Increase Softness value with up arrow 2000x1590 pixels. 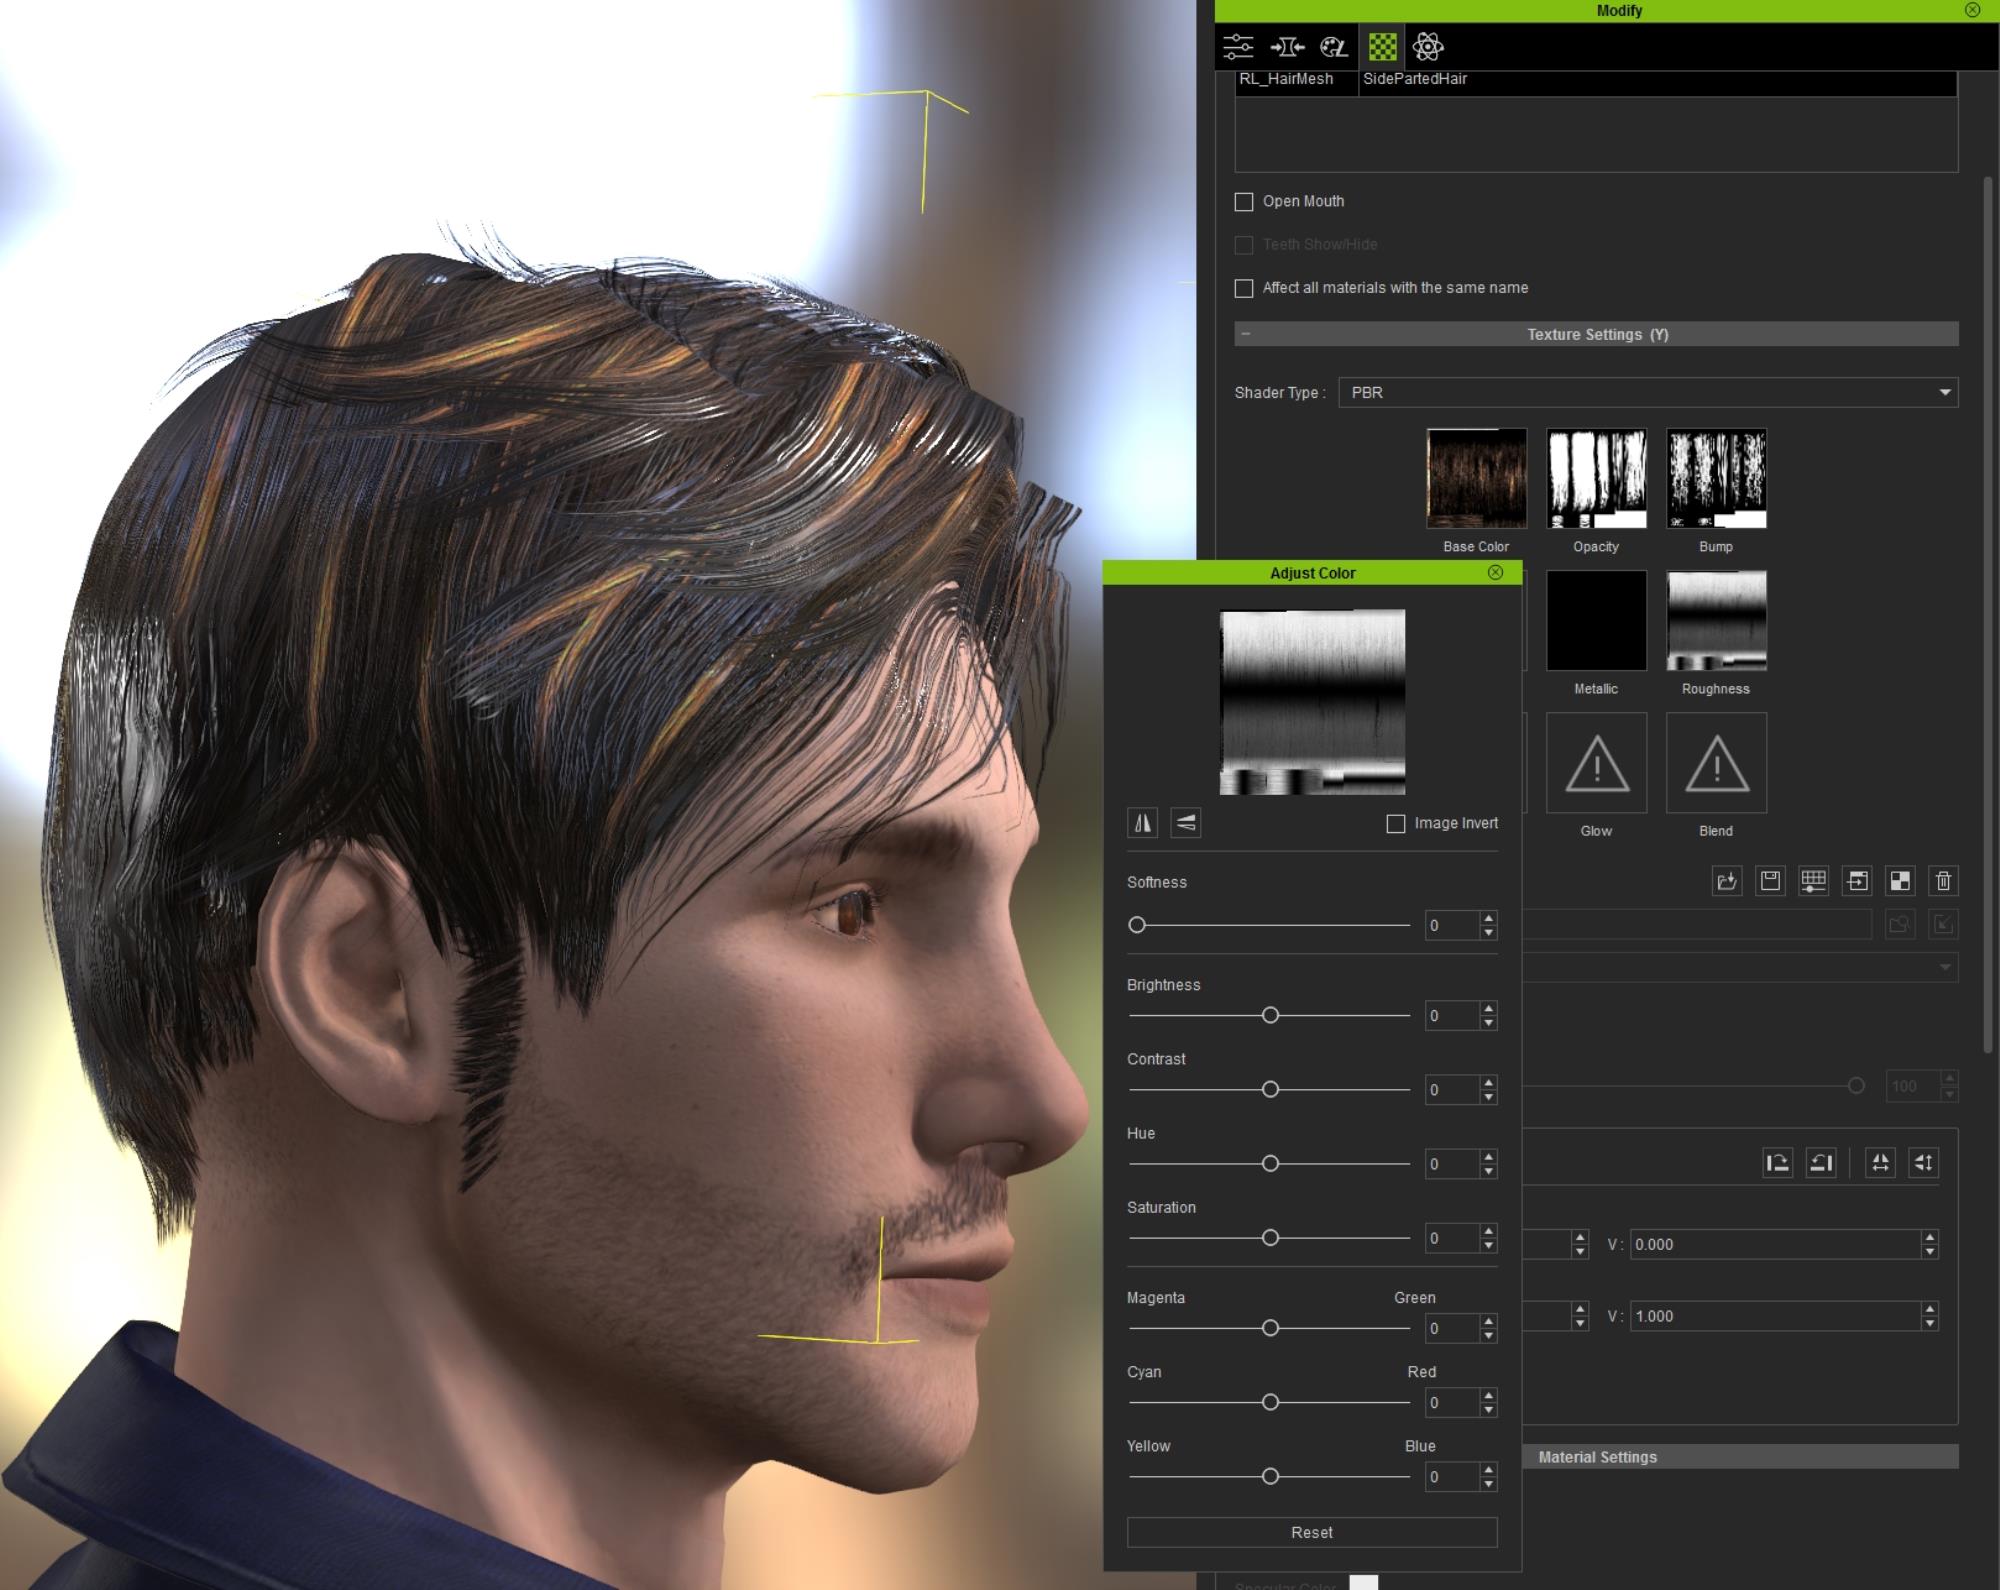[1489, 918]
